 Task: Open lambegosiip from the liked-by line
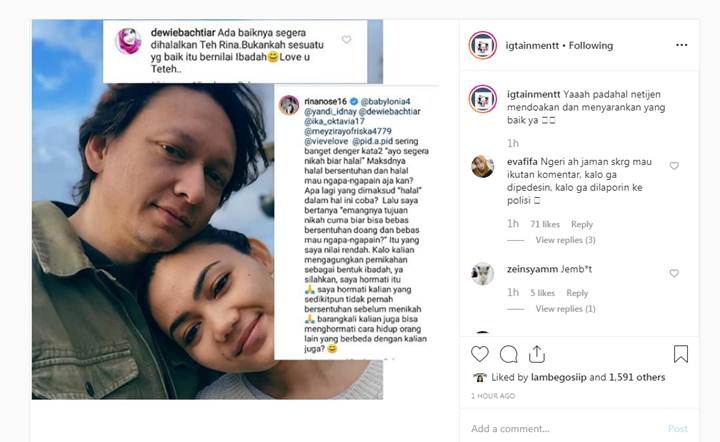pos(558,377)
